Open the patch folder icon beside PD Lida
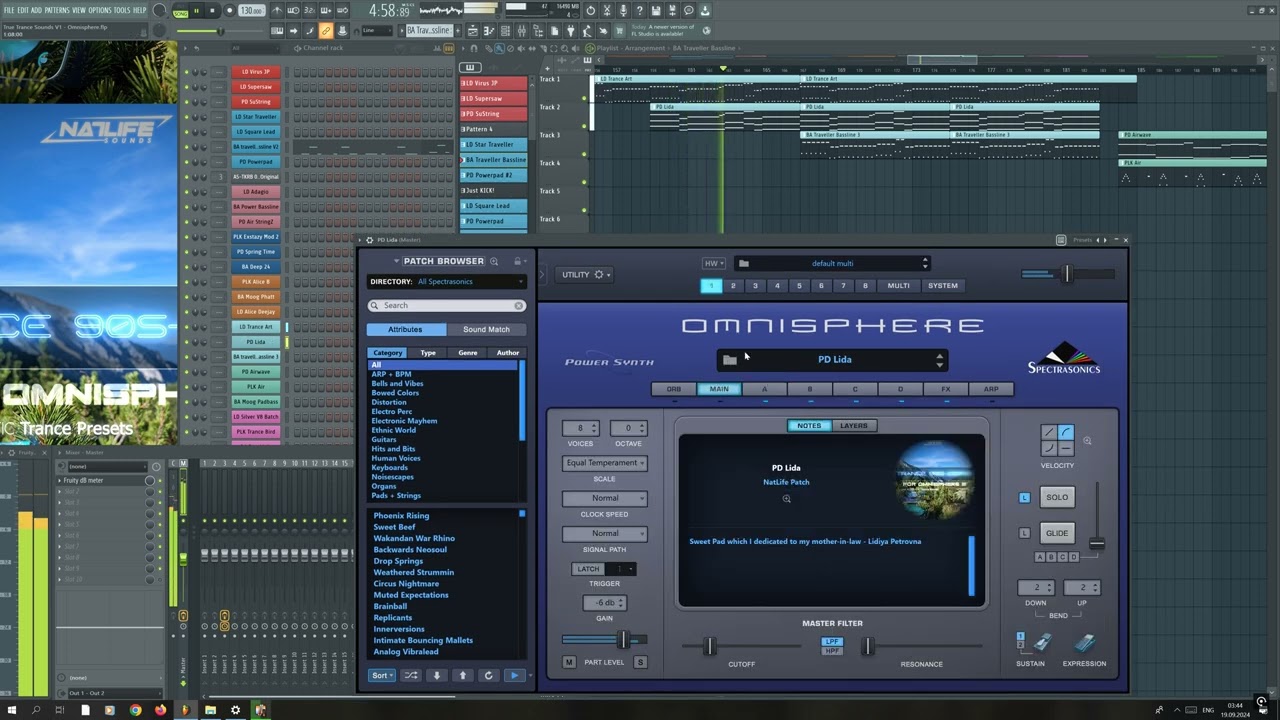Viewport: 1280px width, 720px height. (730, 360)
